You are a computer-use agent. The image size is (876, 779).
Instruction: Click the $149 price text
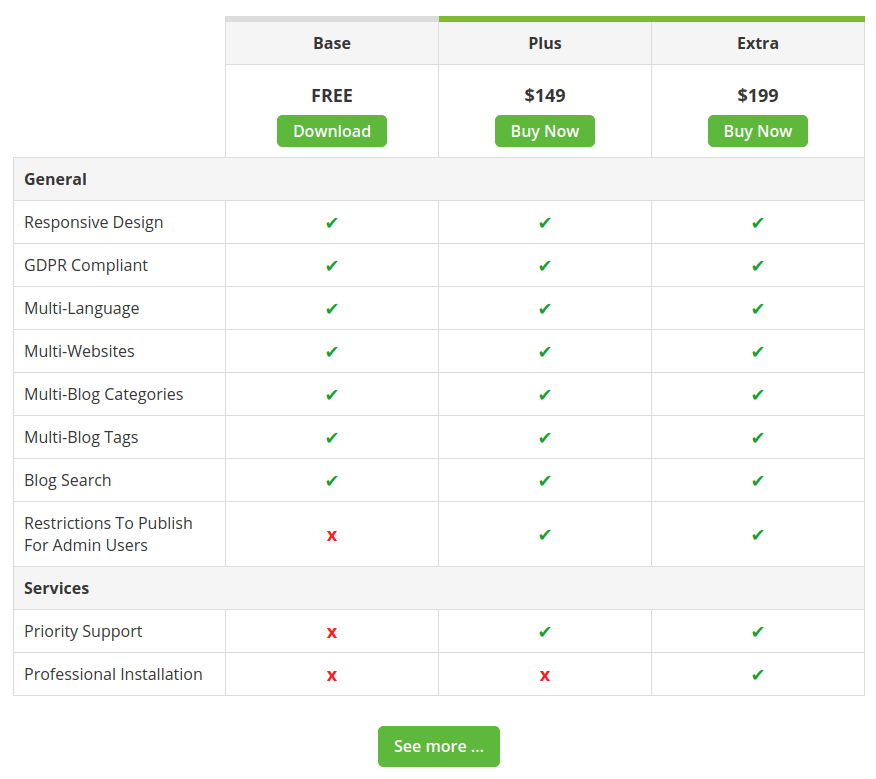click(545, 96)
